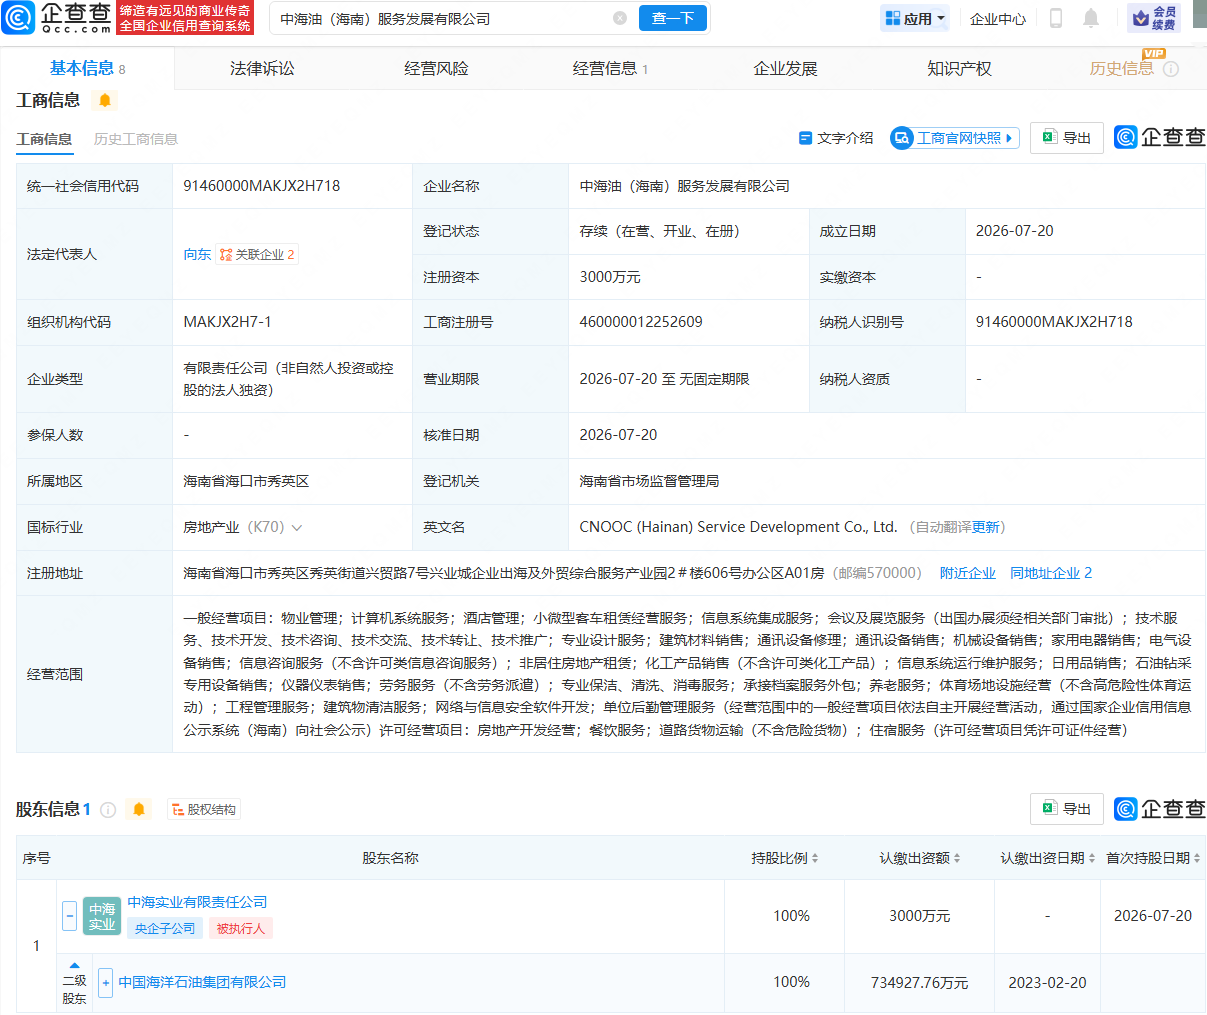Click the VIP member renewal icon
This screenshot has height=1015, width=1207.
1154,18
